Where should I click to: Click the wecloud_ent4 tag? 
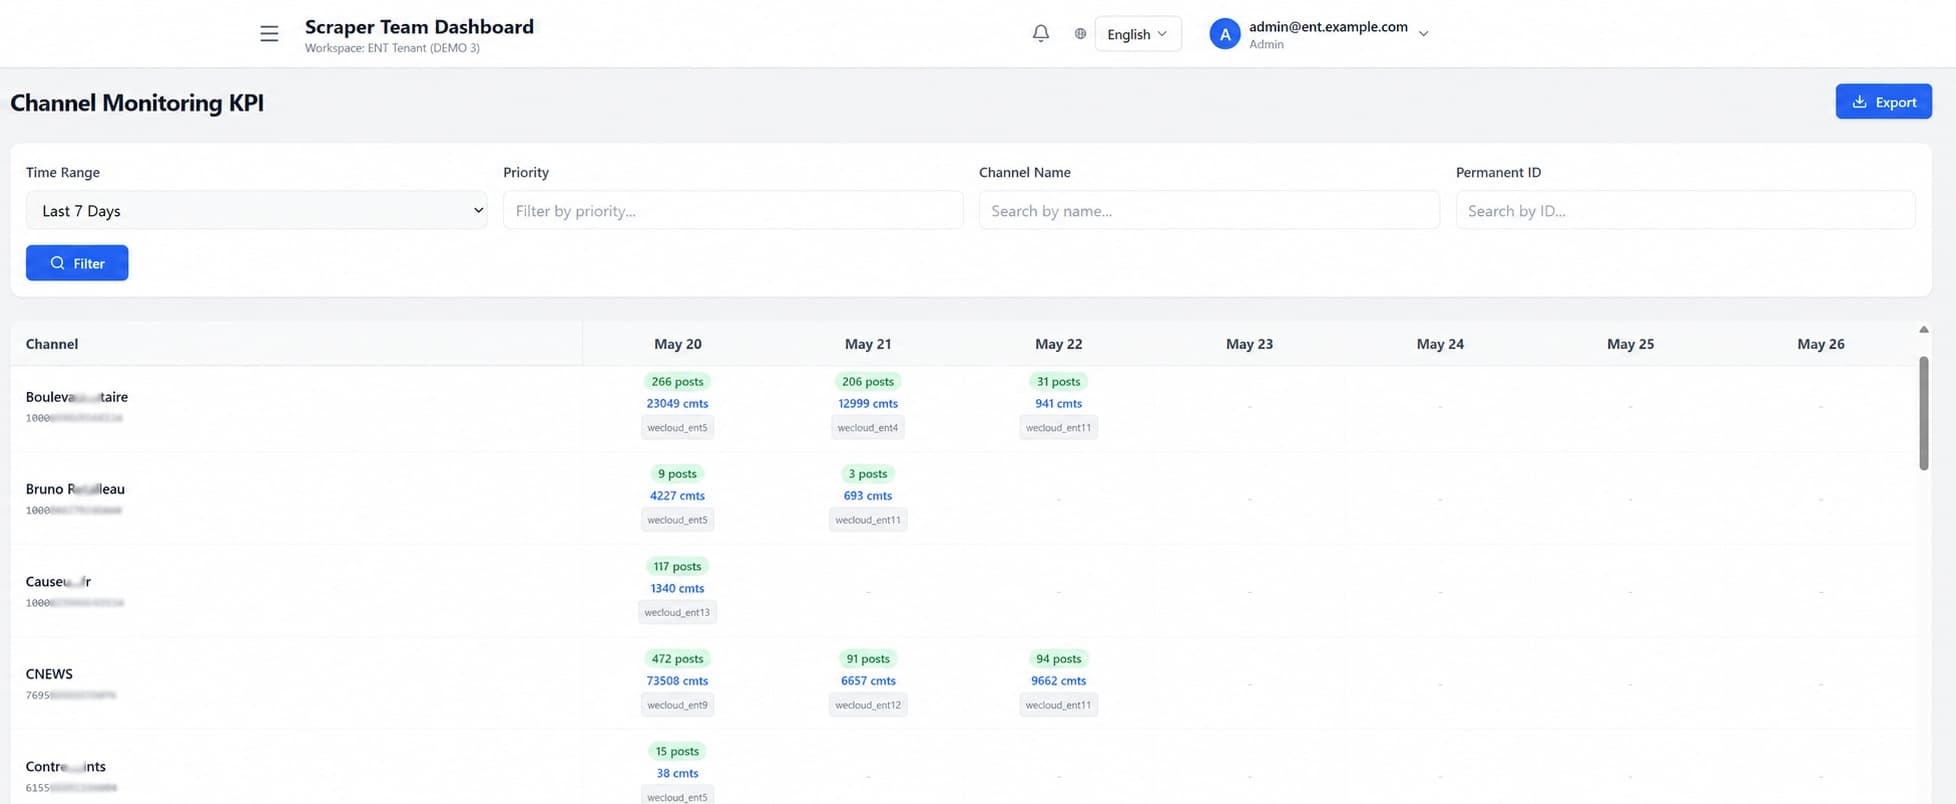pyautogui.click(x=868, y=427)
